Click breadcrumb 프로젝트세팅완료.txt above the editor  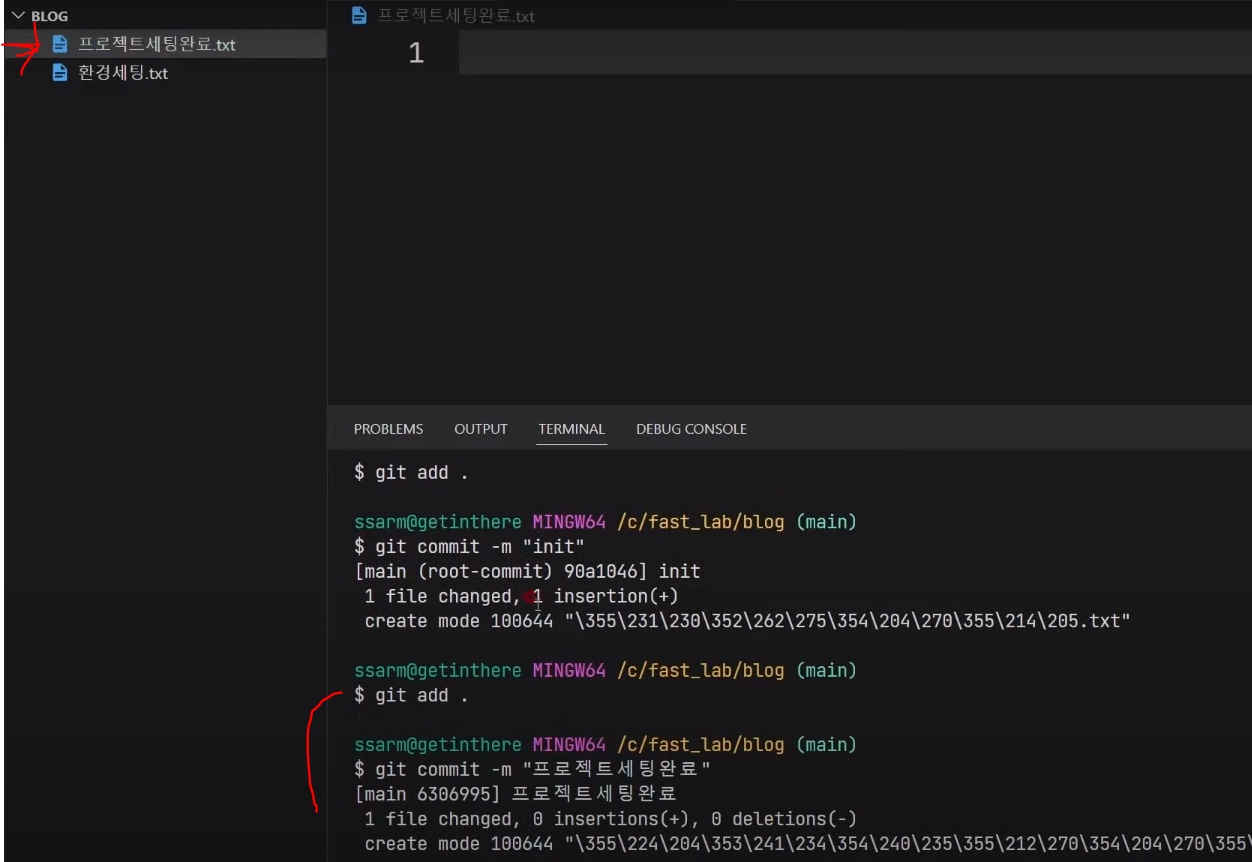456,16
